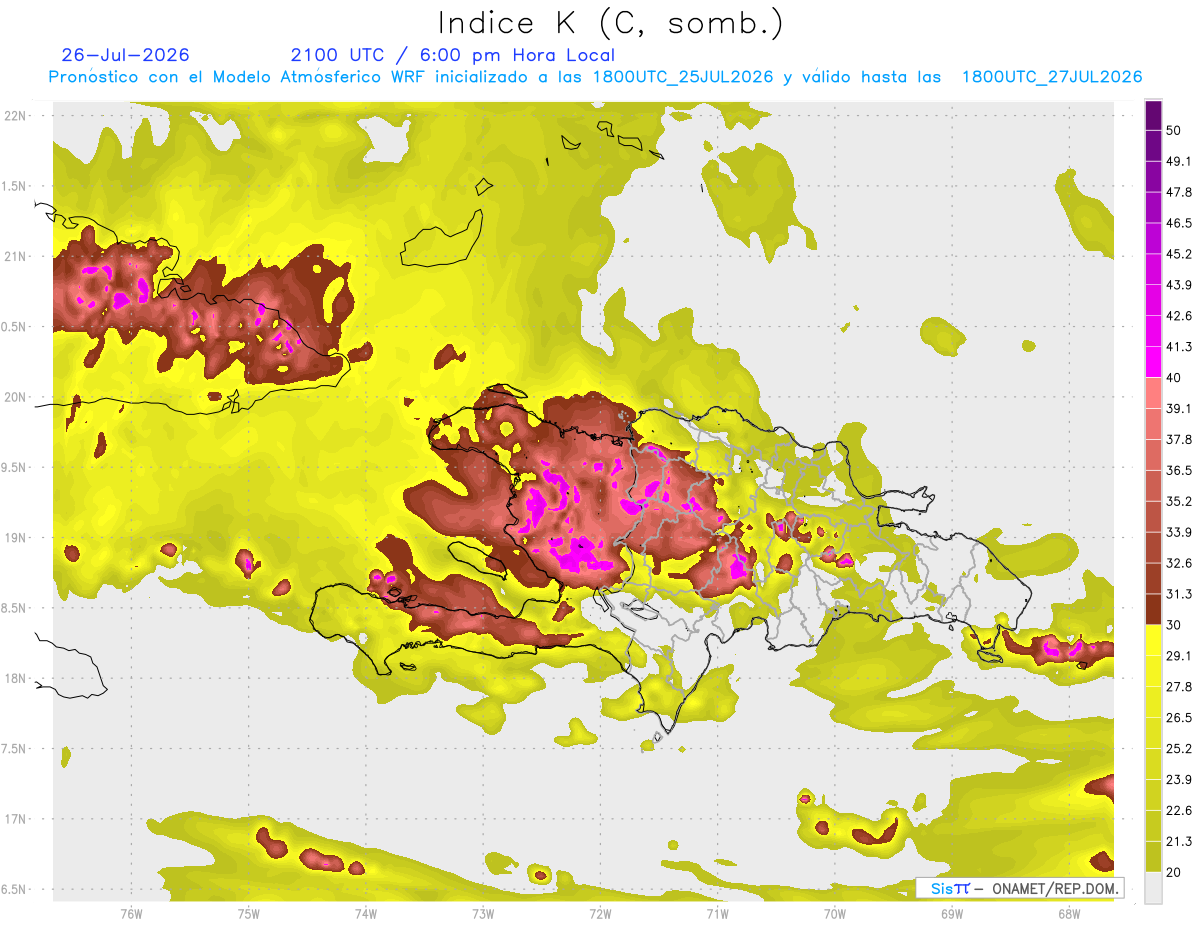Click the colorbar value "46.5"

click(x=1180, y=223)
